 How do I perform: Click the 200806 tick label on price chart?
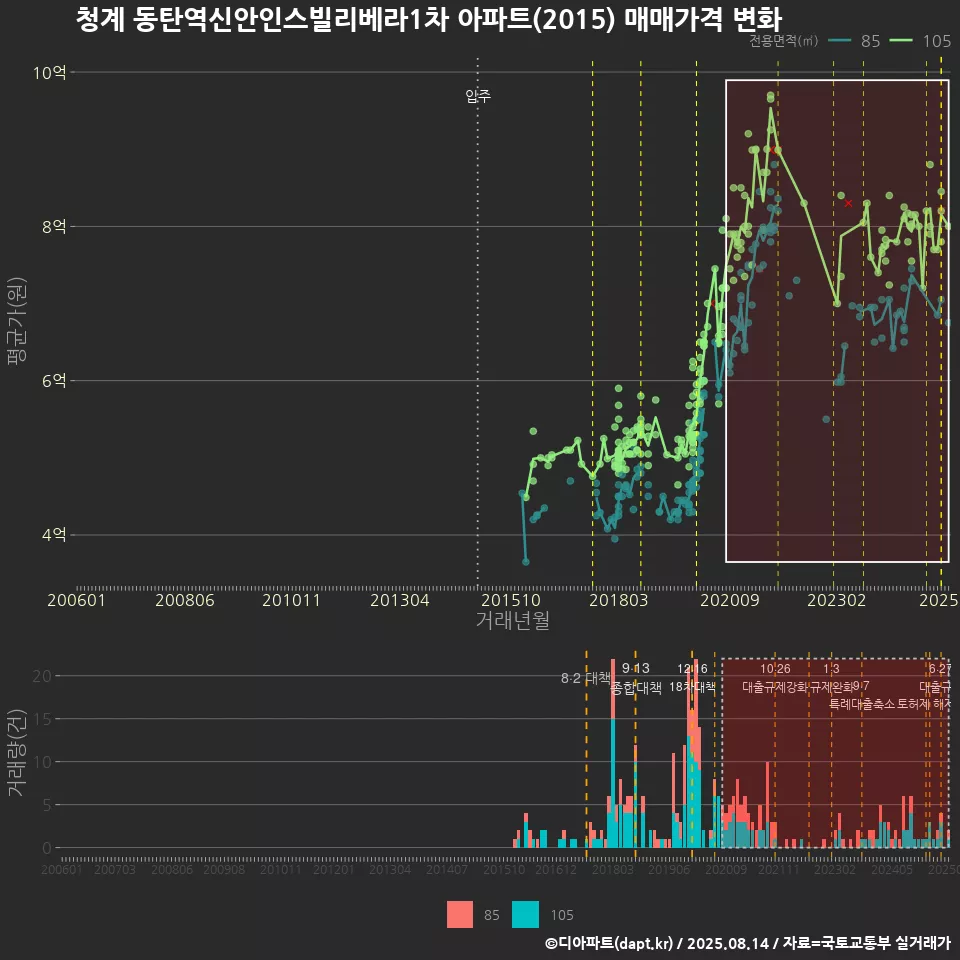pyautogui.click(x=184, y=600)
